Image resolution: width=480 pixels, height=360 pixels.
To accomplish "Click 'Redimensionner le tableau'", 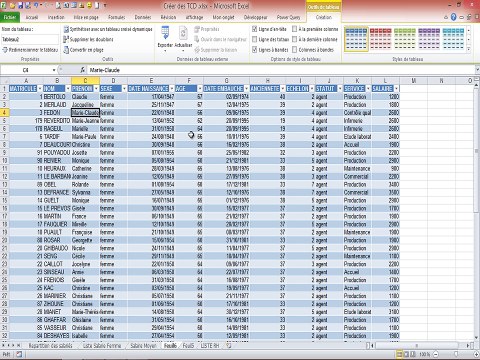I will click(30, 50).
